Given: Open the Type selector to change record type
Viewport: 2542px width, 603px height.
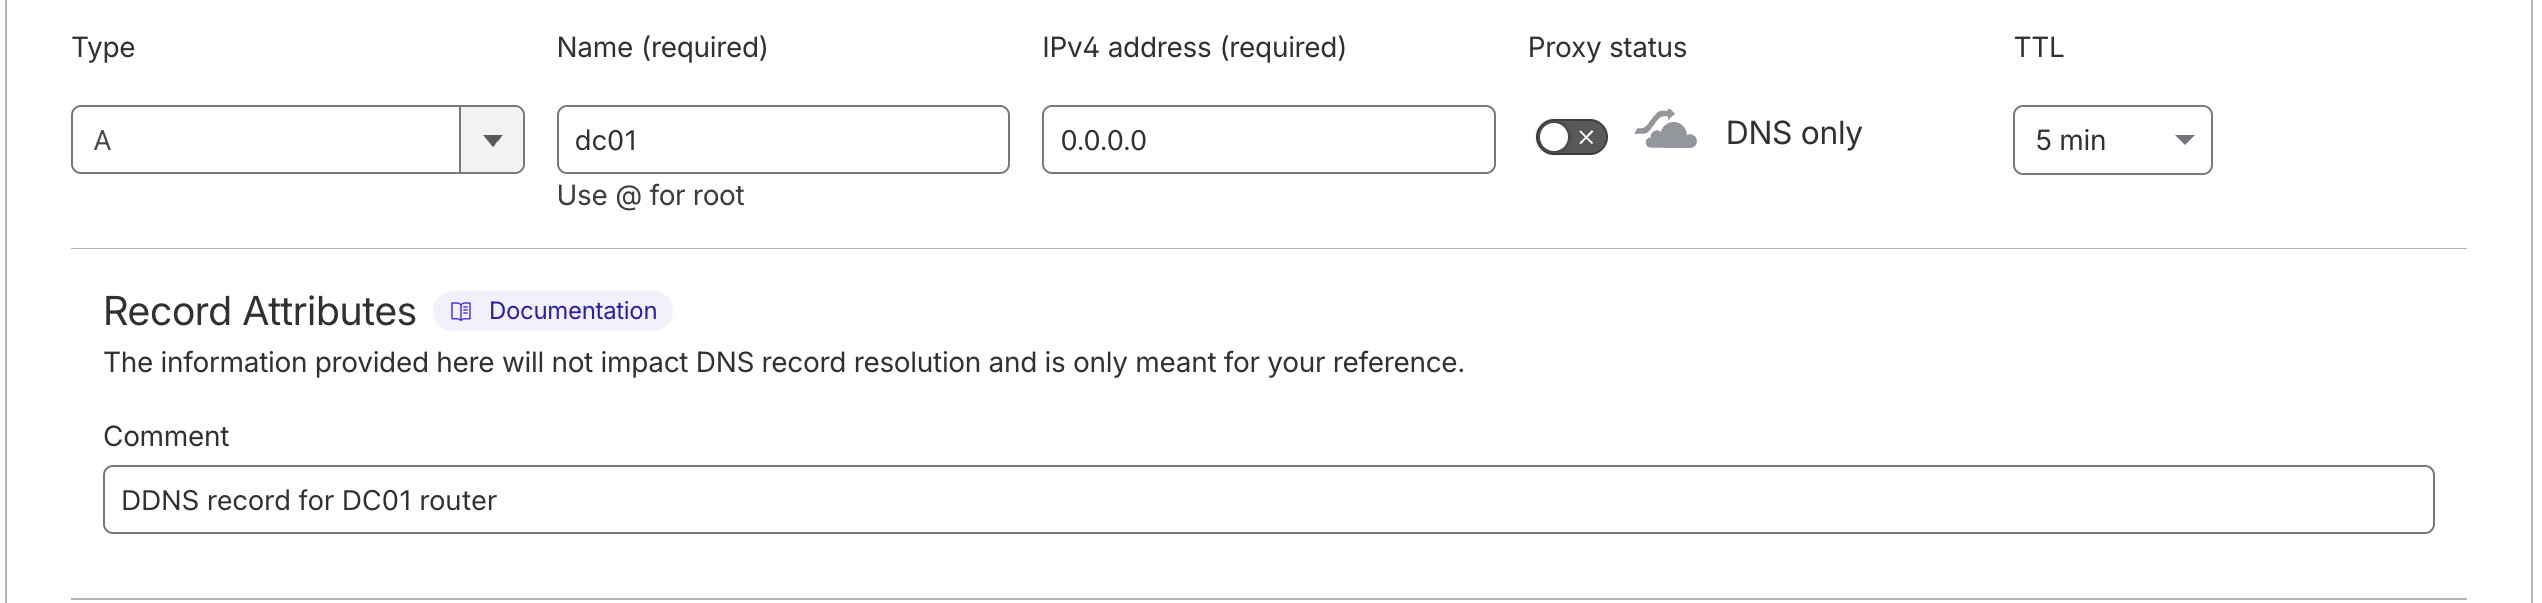Looking at the screenshot, I should (297, 140).
